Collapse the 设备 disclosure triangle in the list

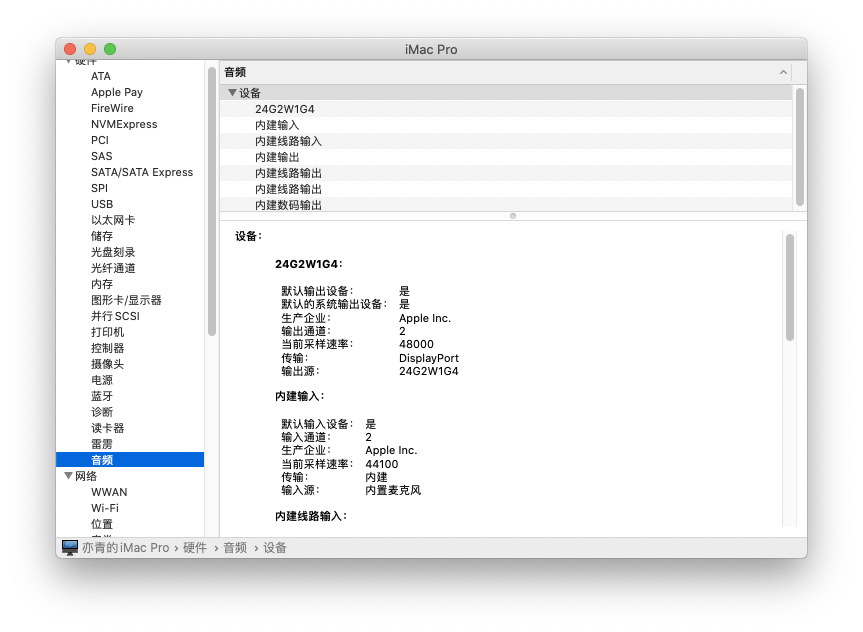232,92
